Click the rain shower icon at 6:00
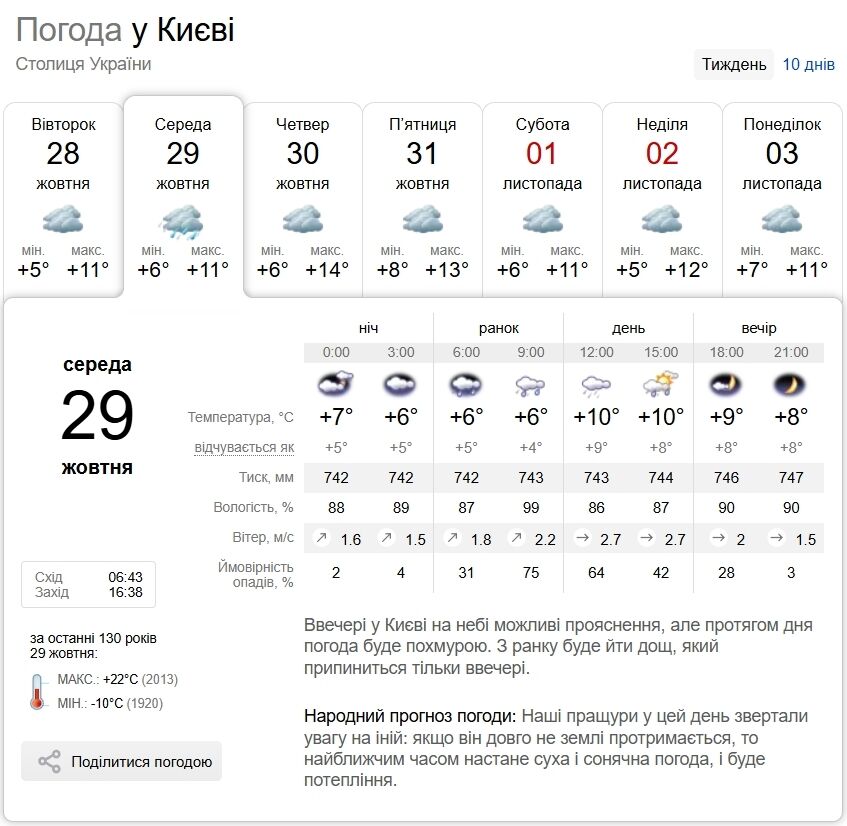The height and width of the screenshot is (826, 847). point(466,383)
